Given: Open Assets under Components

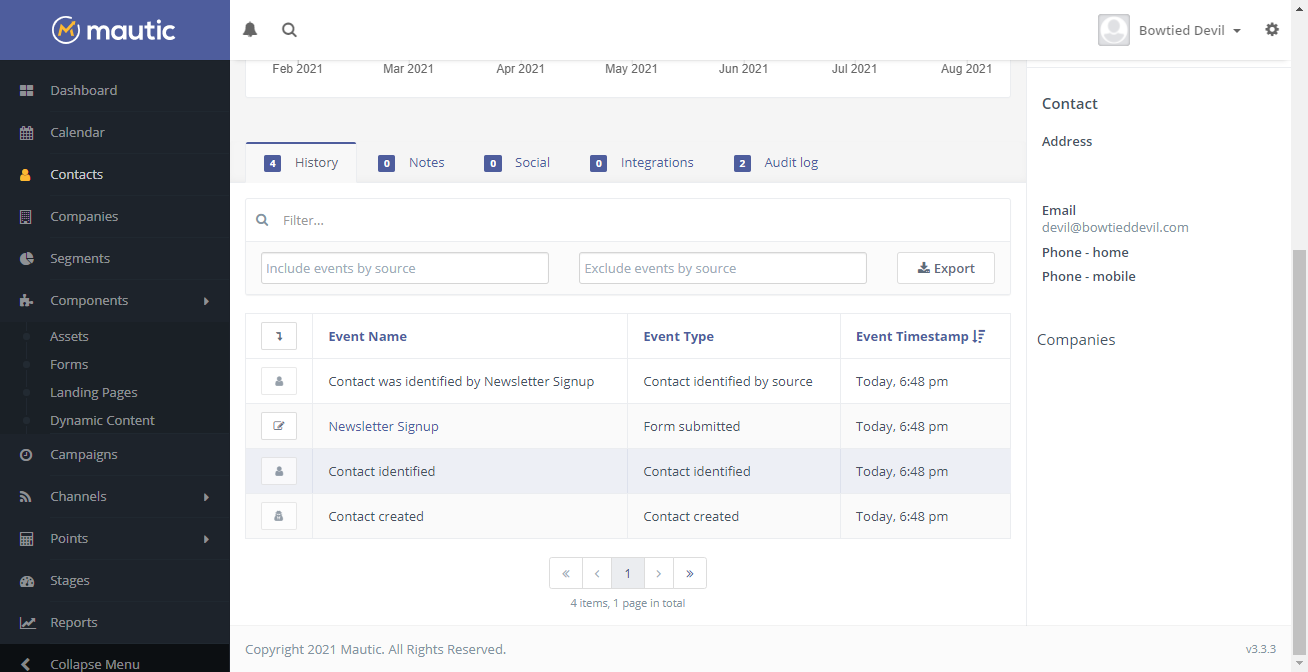Looking at the screenshot, I should (x=69, y=336).
